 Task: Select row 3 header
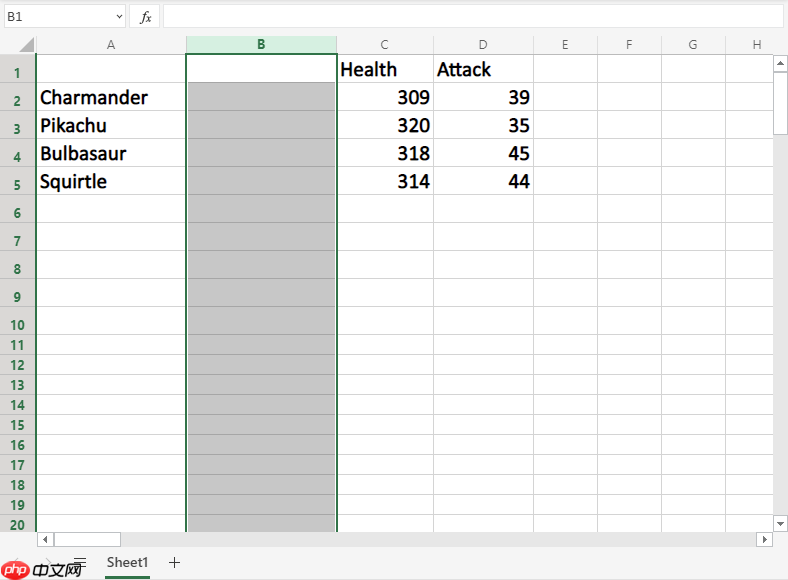(x=18, y=125)
